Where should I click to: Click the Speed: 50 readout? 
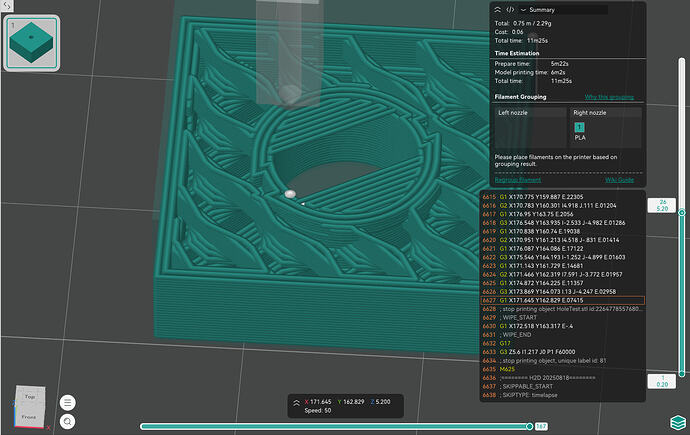[318, 411]
